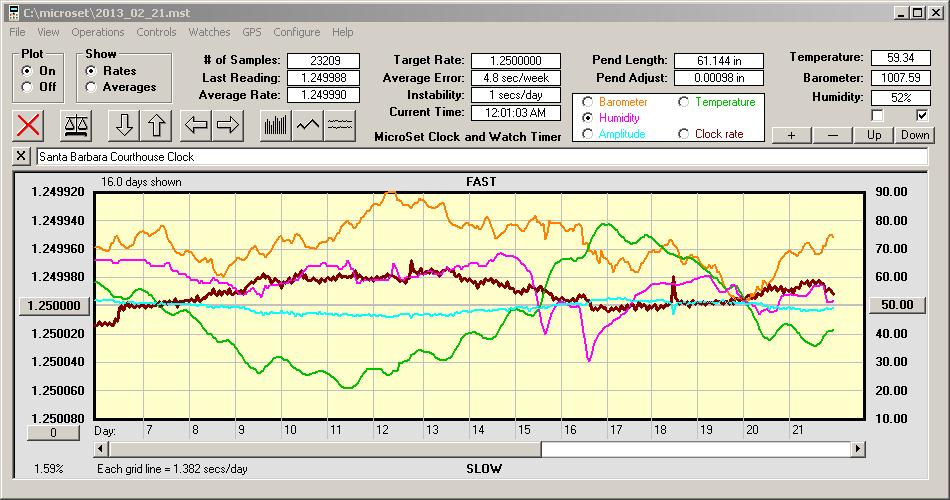This screenshot has width=950, height=500.
Task: Choose the Temperature trace radio button
Action: coord(685,102)
